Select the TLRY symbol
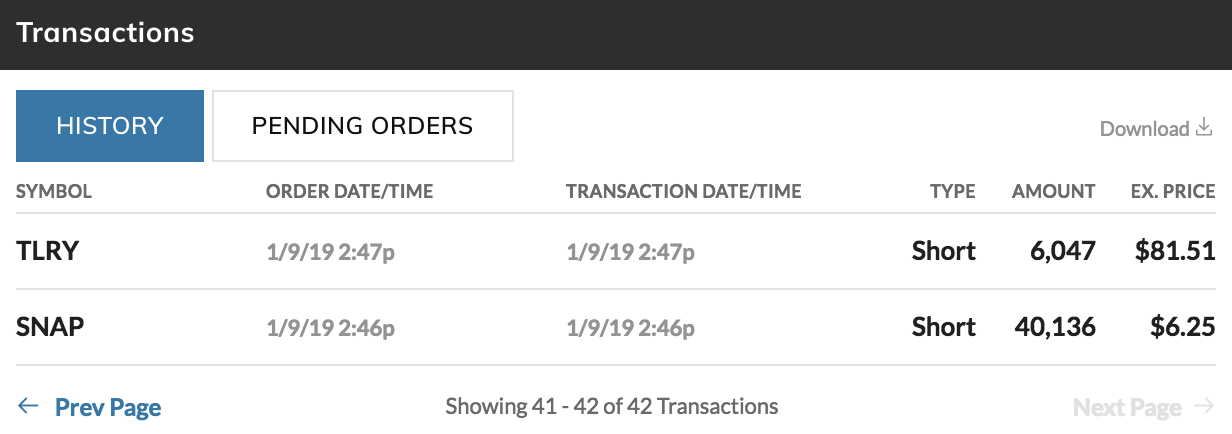This screenshot has width=1232, height=434. pyautogui.click(x=48, y=251)
